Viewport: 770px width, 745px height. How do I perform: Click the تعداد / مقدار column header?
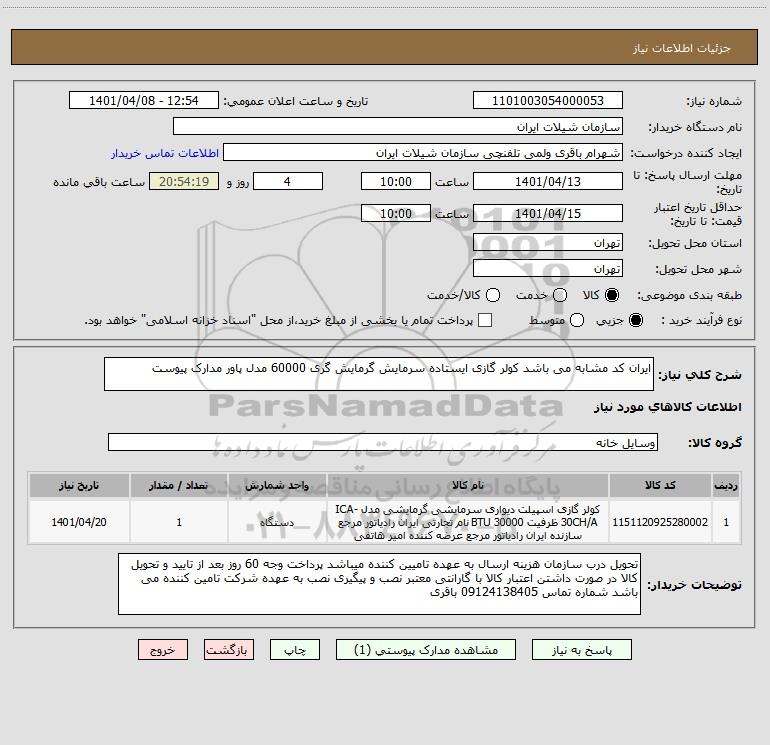click(179, 485)
